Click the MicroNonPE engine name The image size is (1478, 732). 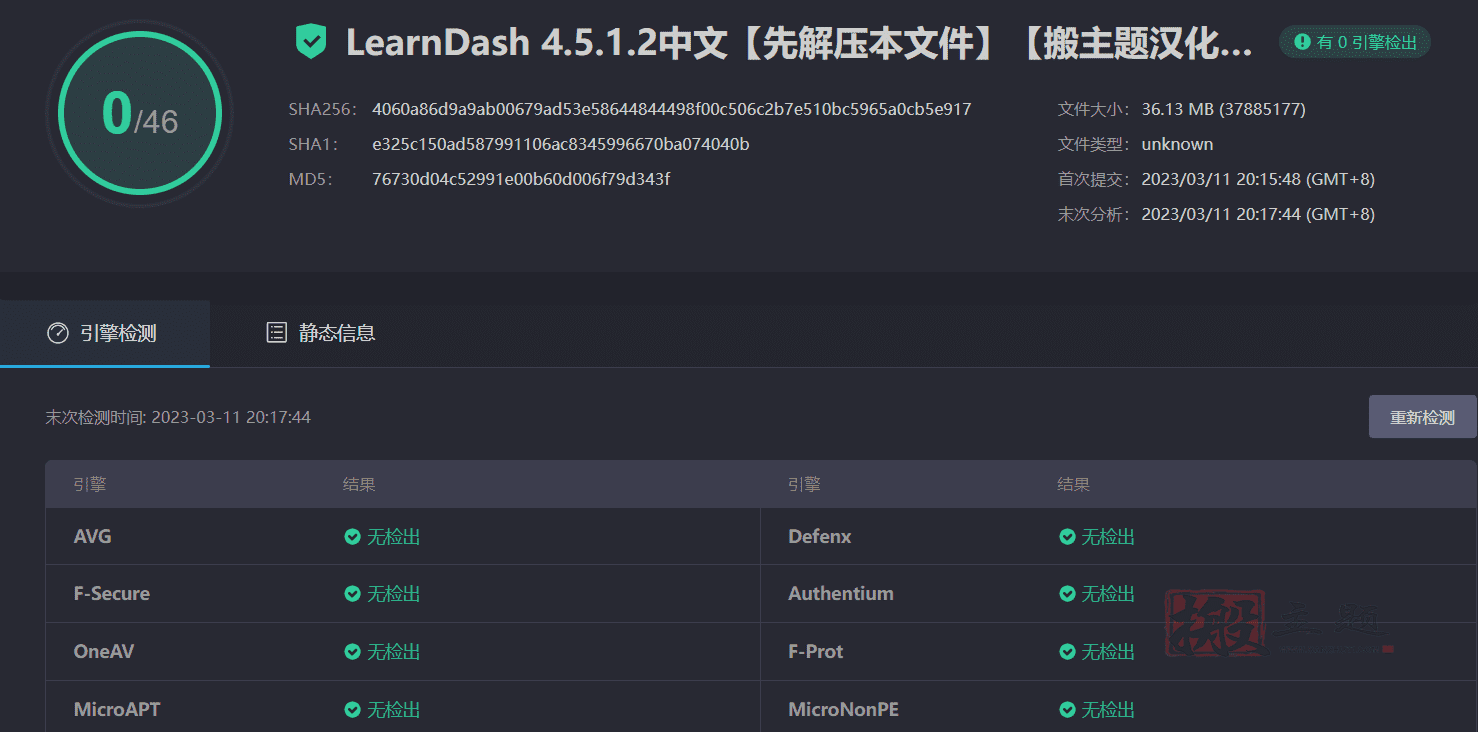[844, 710]
